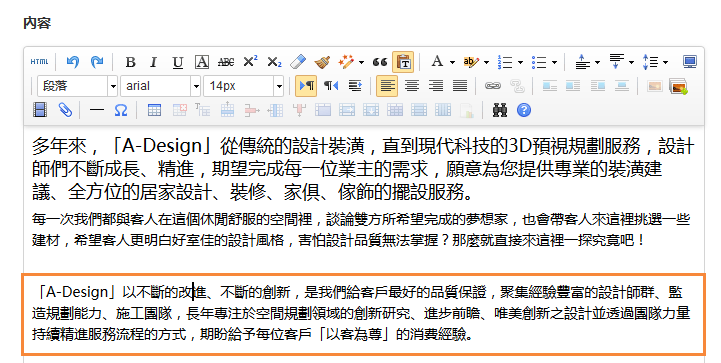Viewport: 721px width, 363px height.
Task: Click the spacing before paragraph icon
Action: 583,62
